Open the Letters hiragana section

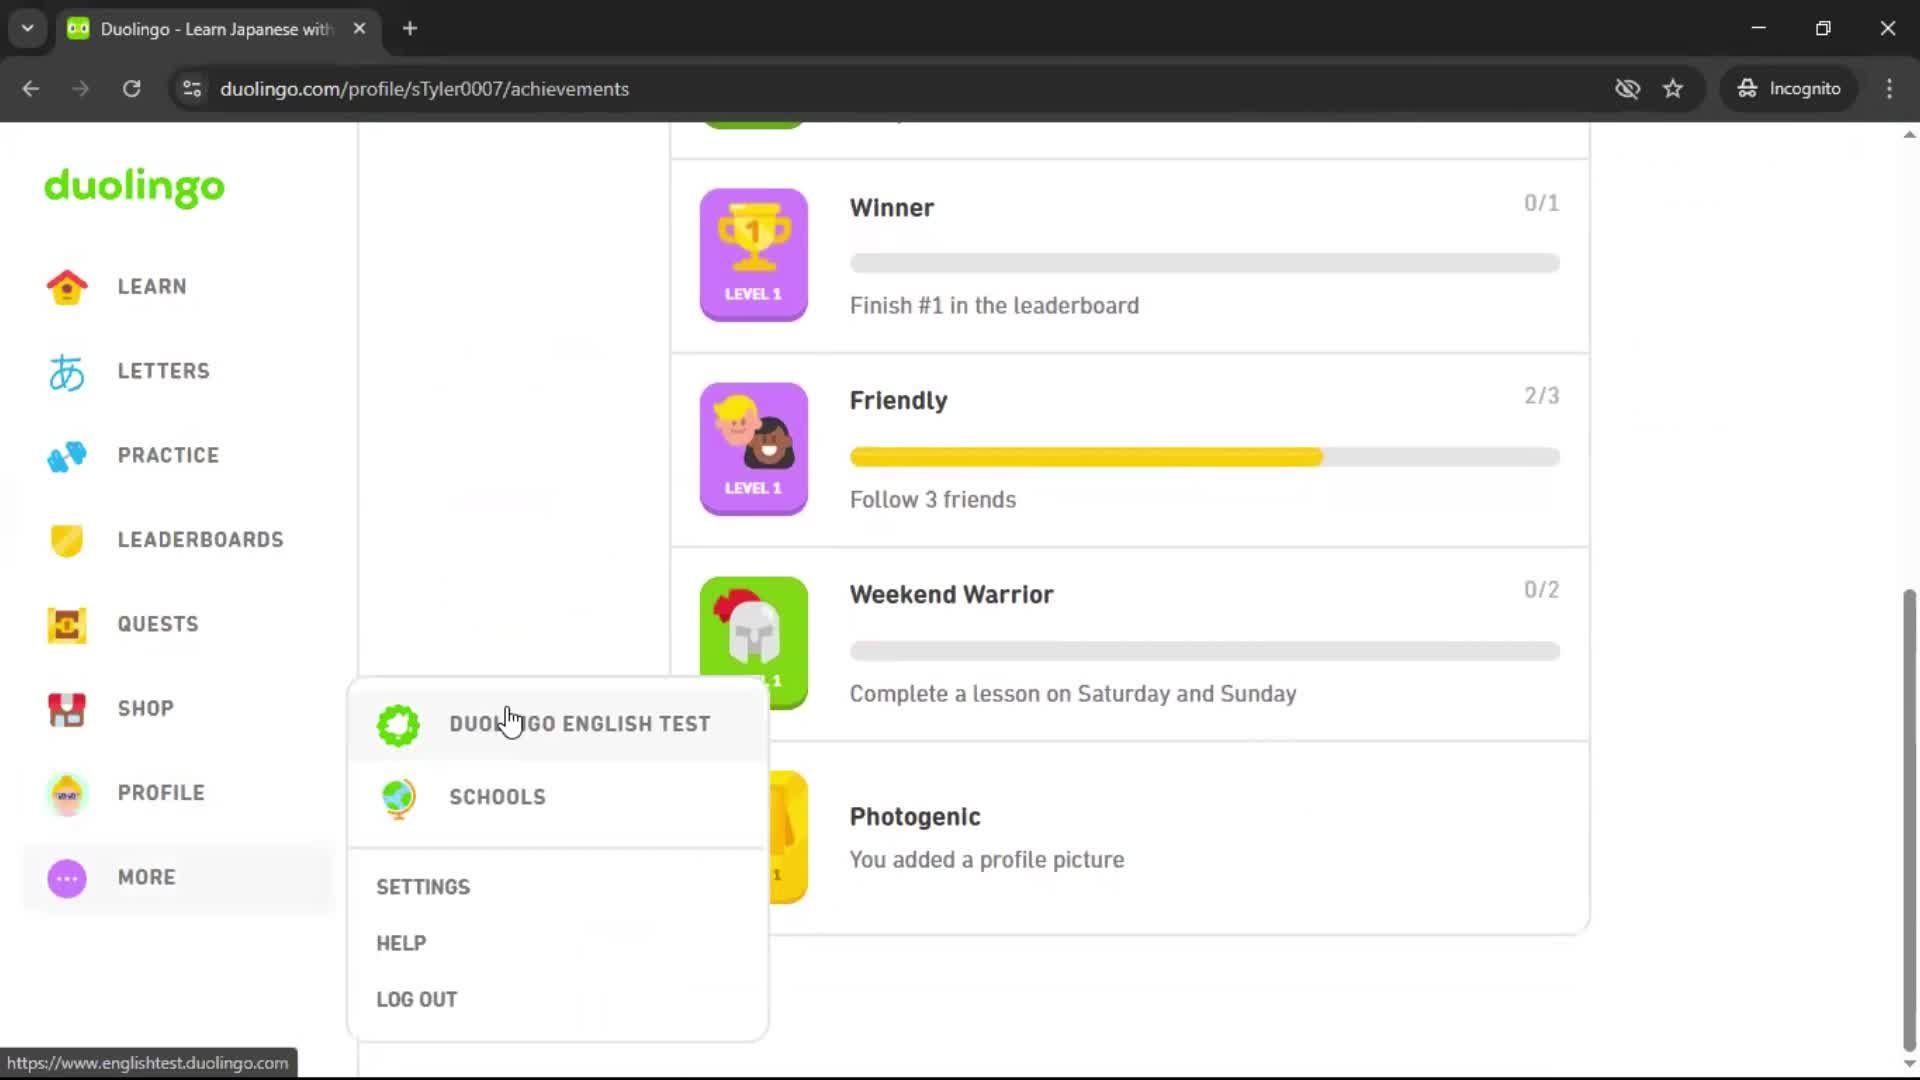[x=66, y=371]
